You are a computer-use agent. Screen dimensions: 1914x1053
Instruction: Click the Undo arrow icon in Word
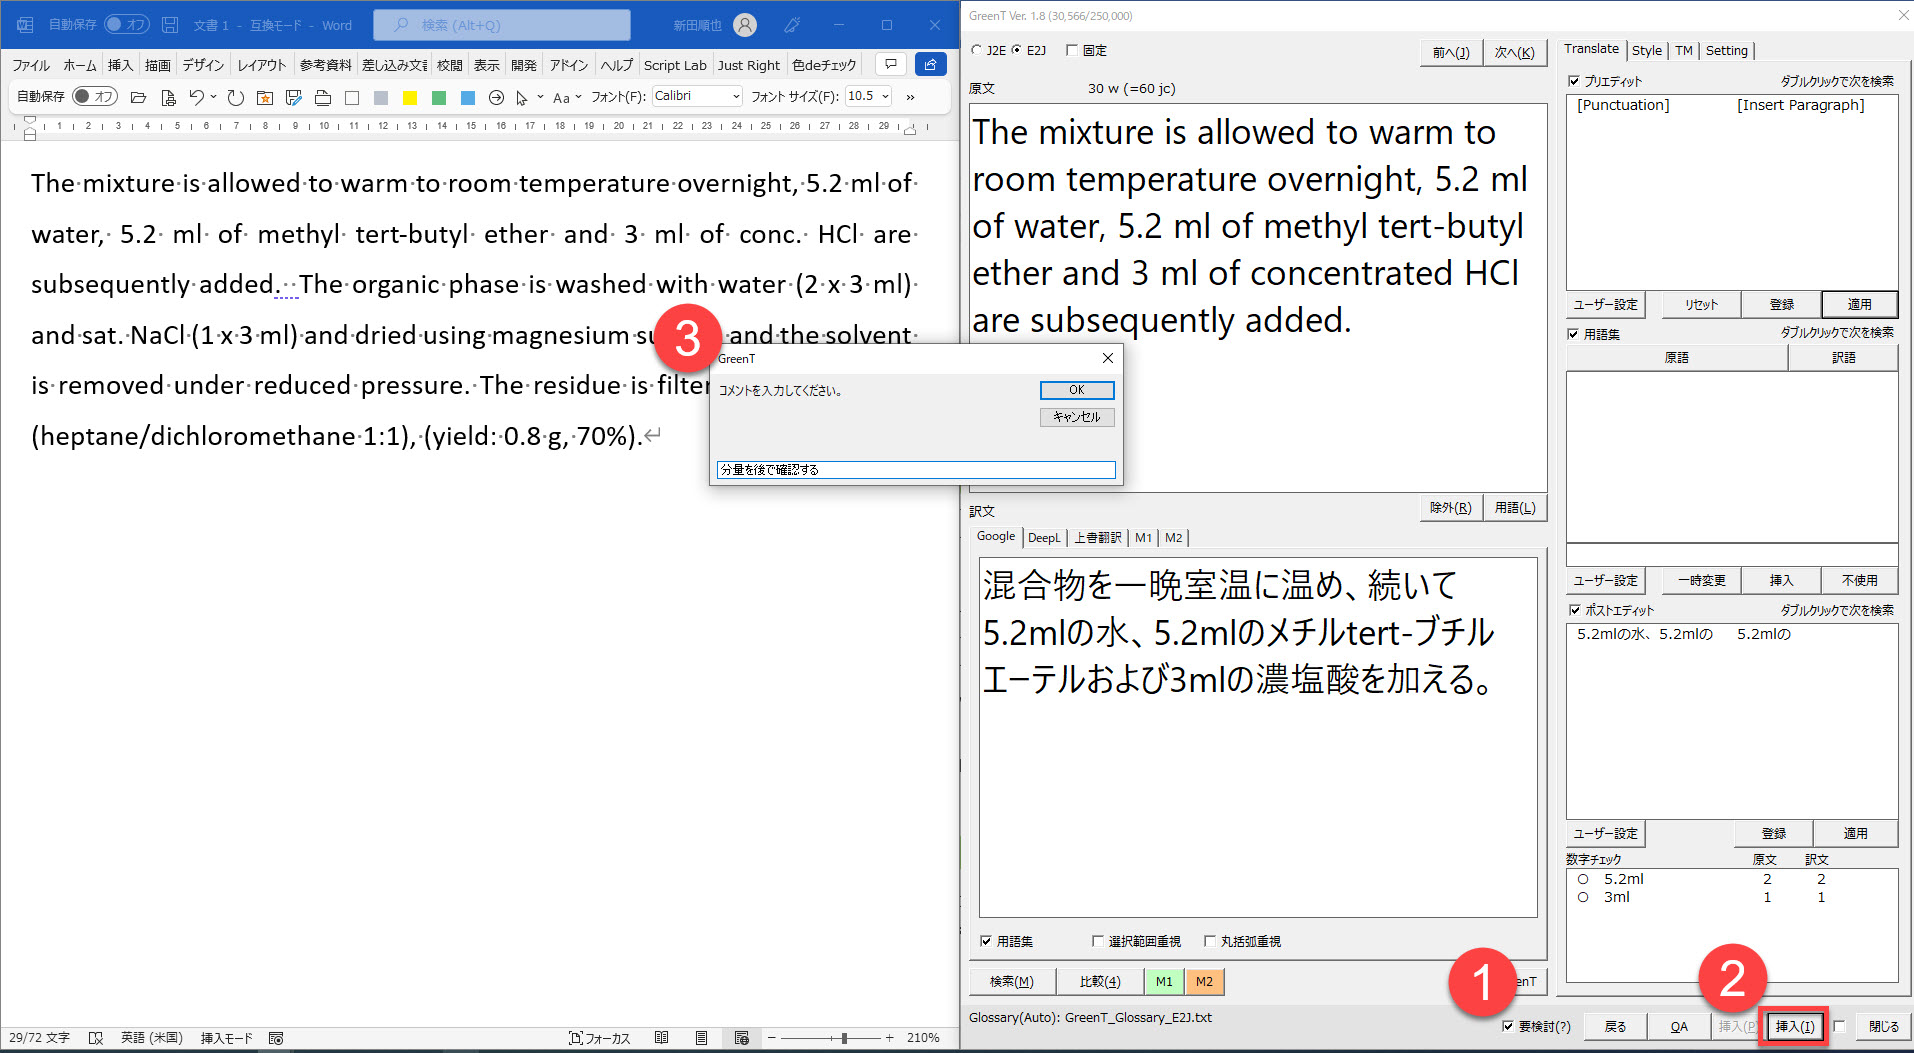197,97
